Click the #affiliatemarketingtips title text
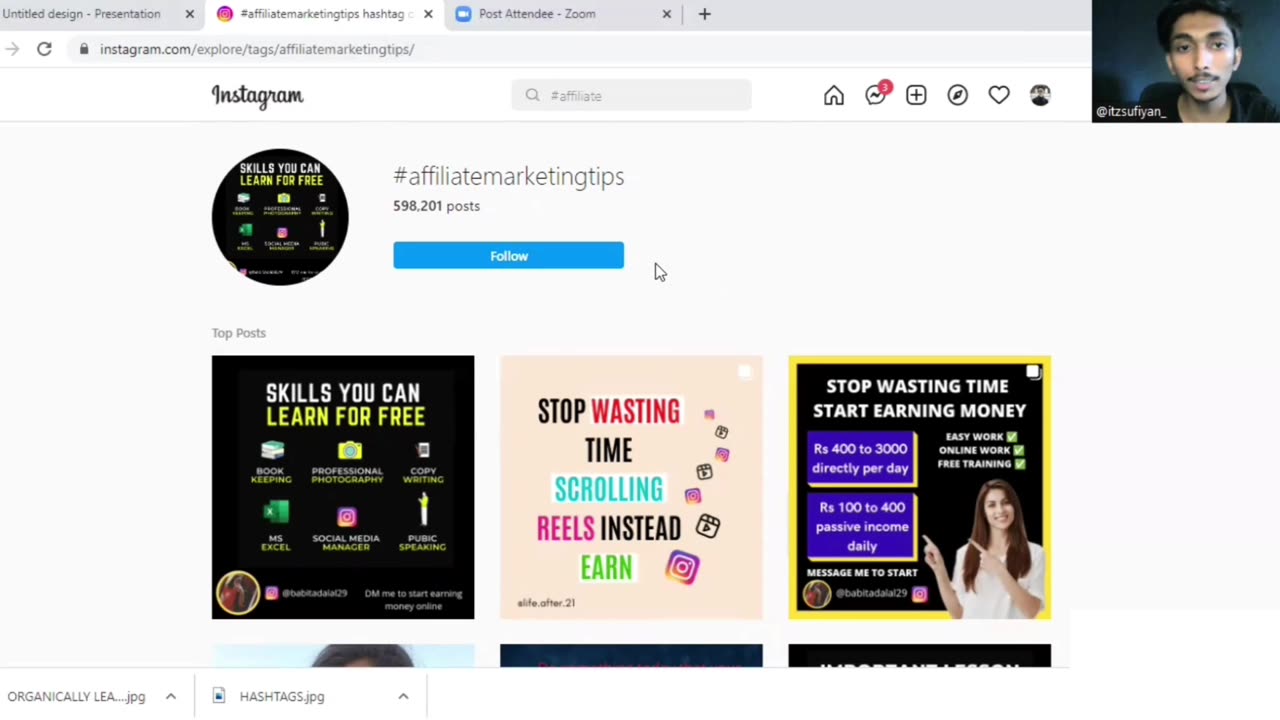 click(x=508, y=176)
